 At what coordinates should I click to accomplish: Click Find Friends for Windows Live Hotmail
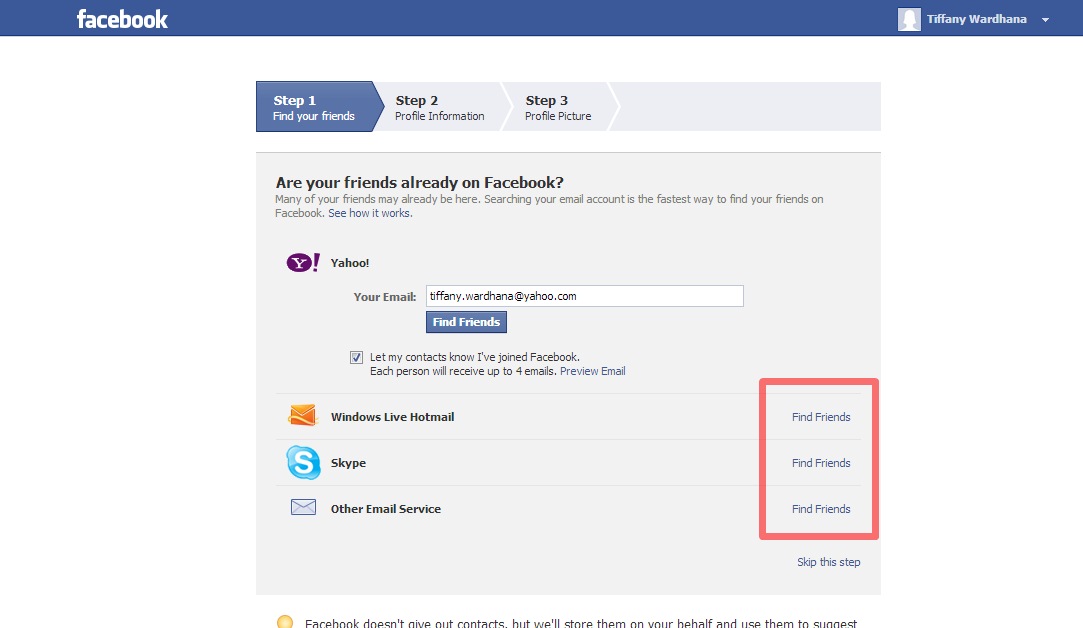coord(821,417)
